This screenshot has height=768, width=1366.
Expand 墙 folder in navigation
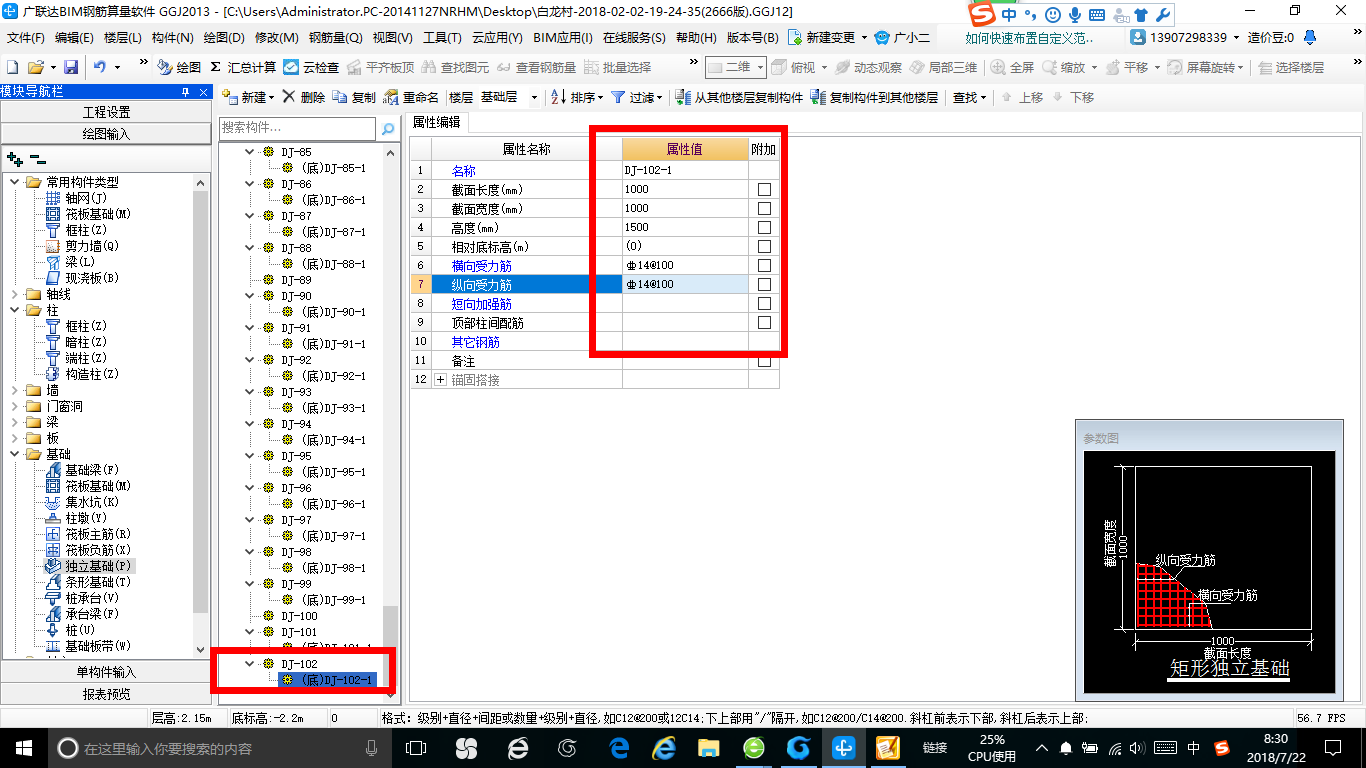(15, 390)
